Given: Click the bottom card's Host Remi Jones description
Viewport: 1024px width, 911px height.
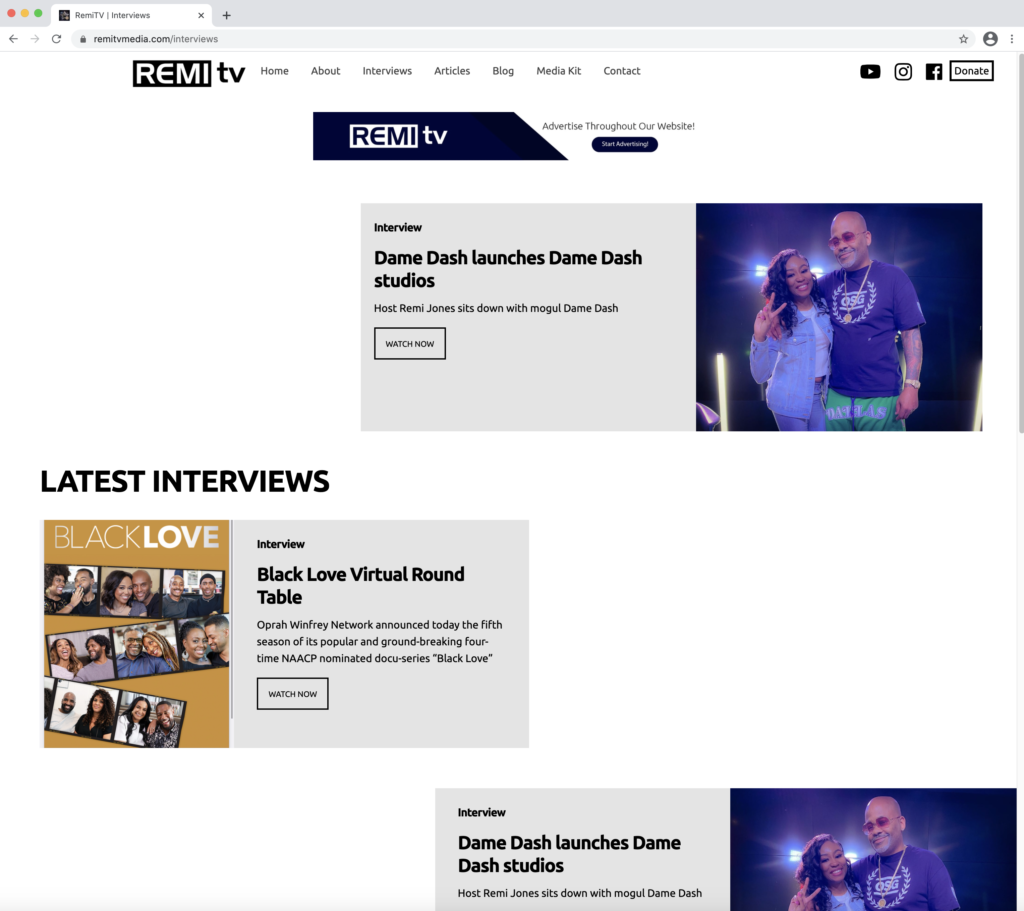Looking at the screenshot, I should (580, 893).
